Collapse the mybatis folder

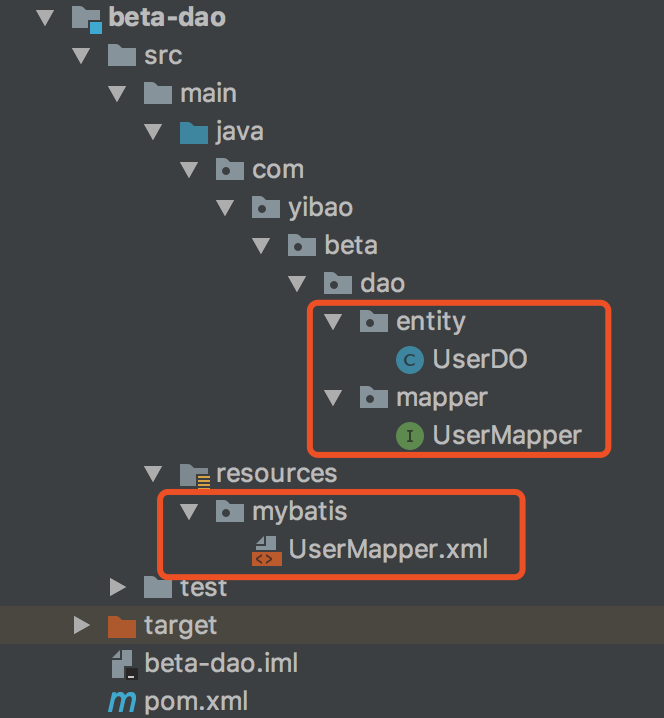pyautogui.click(x=189, y=512)
